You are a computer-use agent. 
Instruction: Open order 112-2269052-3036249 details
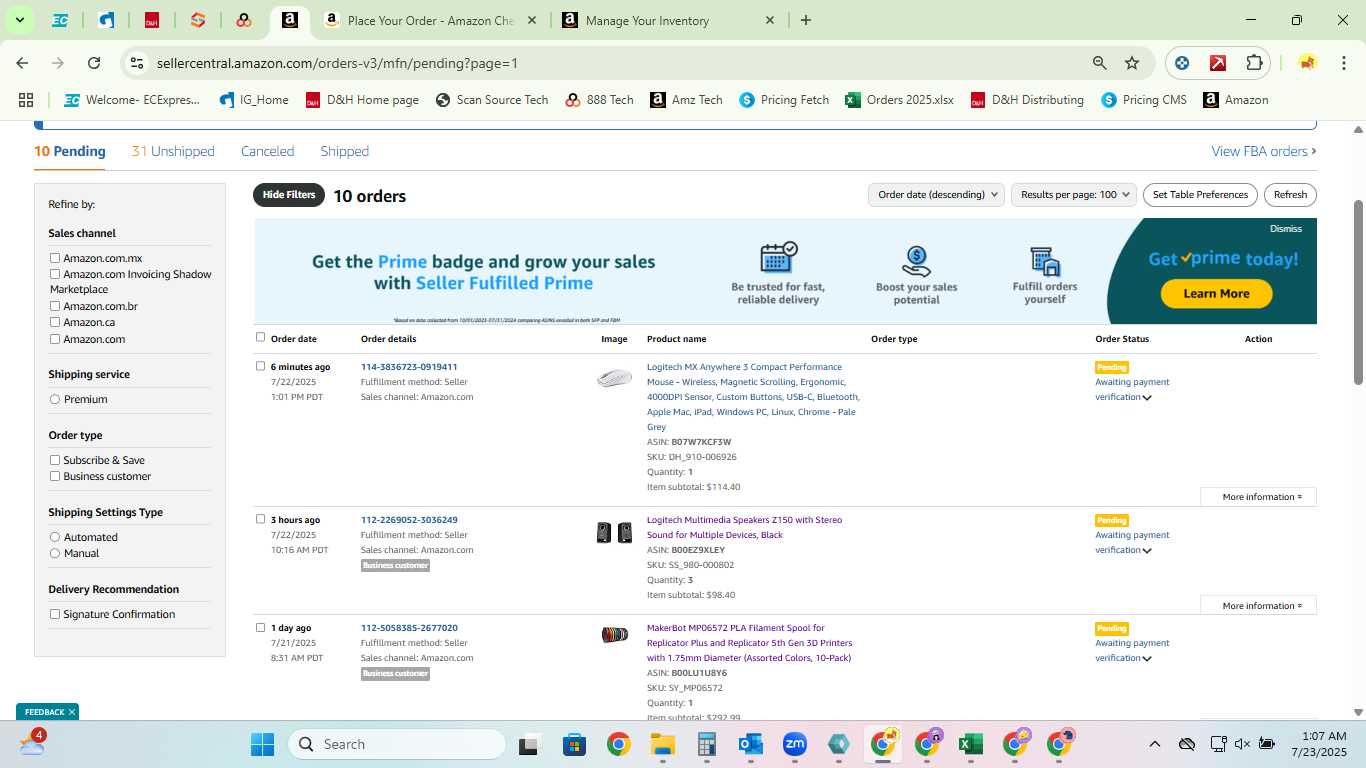(x=409, y=520)
